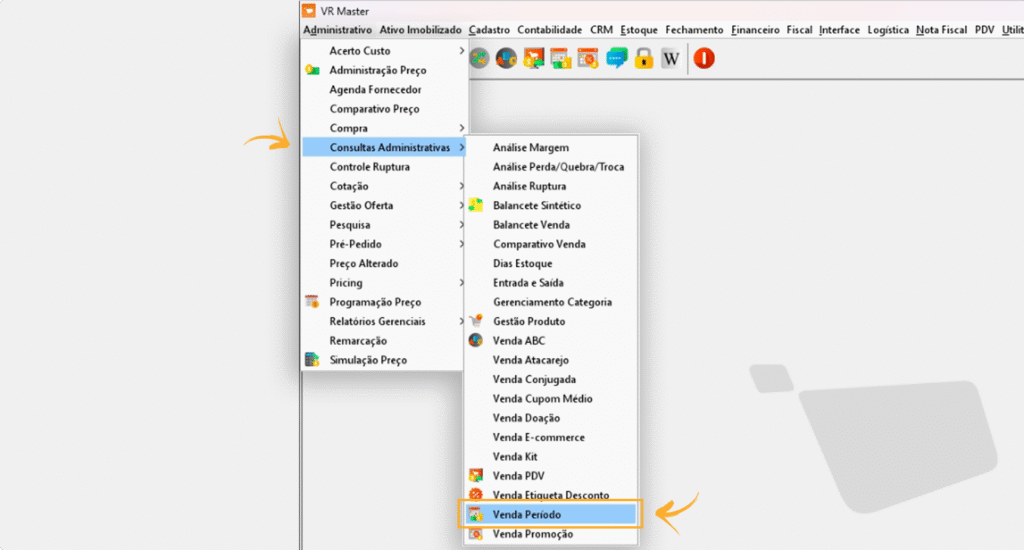
Task: Click the VR Master title bar logo
Action: coord(309,10)
